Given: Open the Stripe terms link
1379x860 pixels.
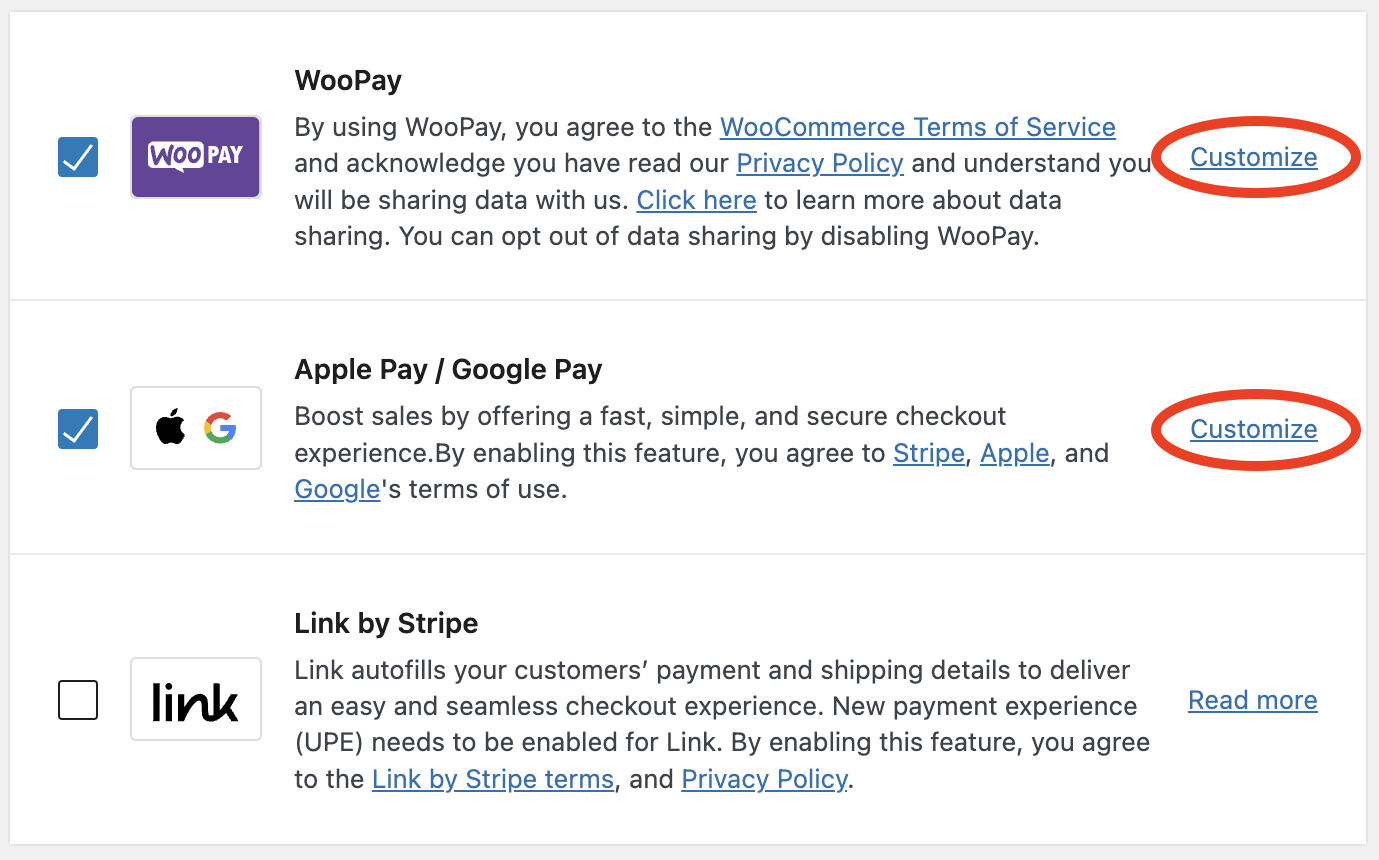Looking at the screenshot, I should pyautogui.click(x=928, y=452).
